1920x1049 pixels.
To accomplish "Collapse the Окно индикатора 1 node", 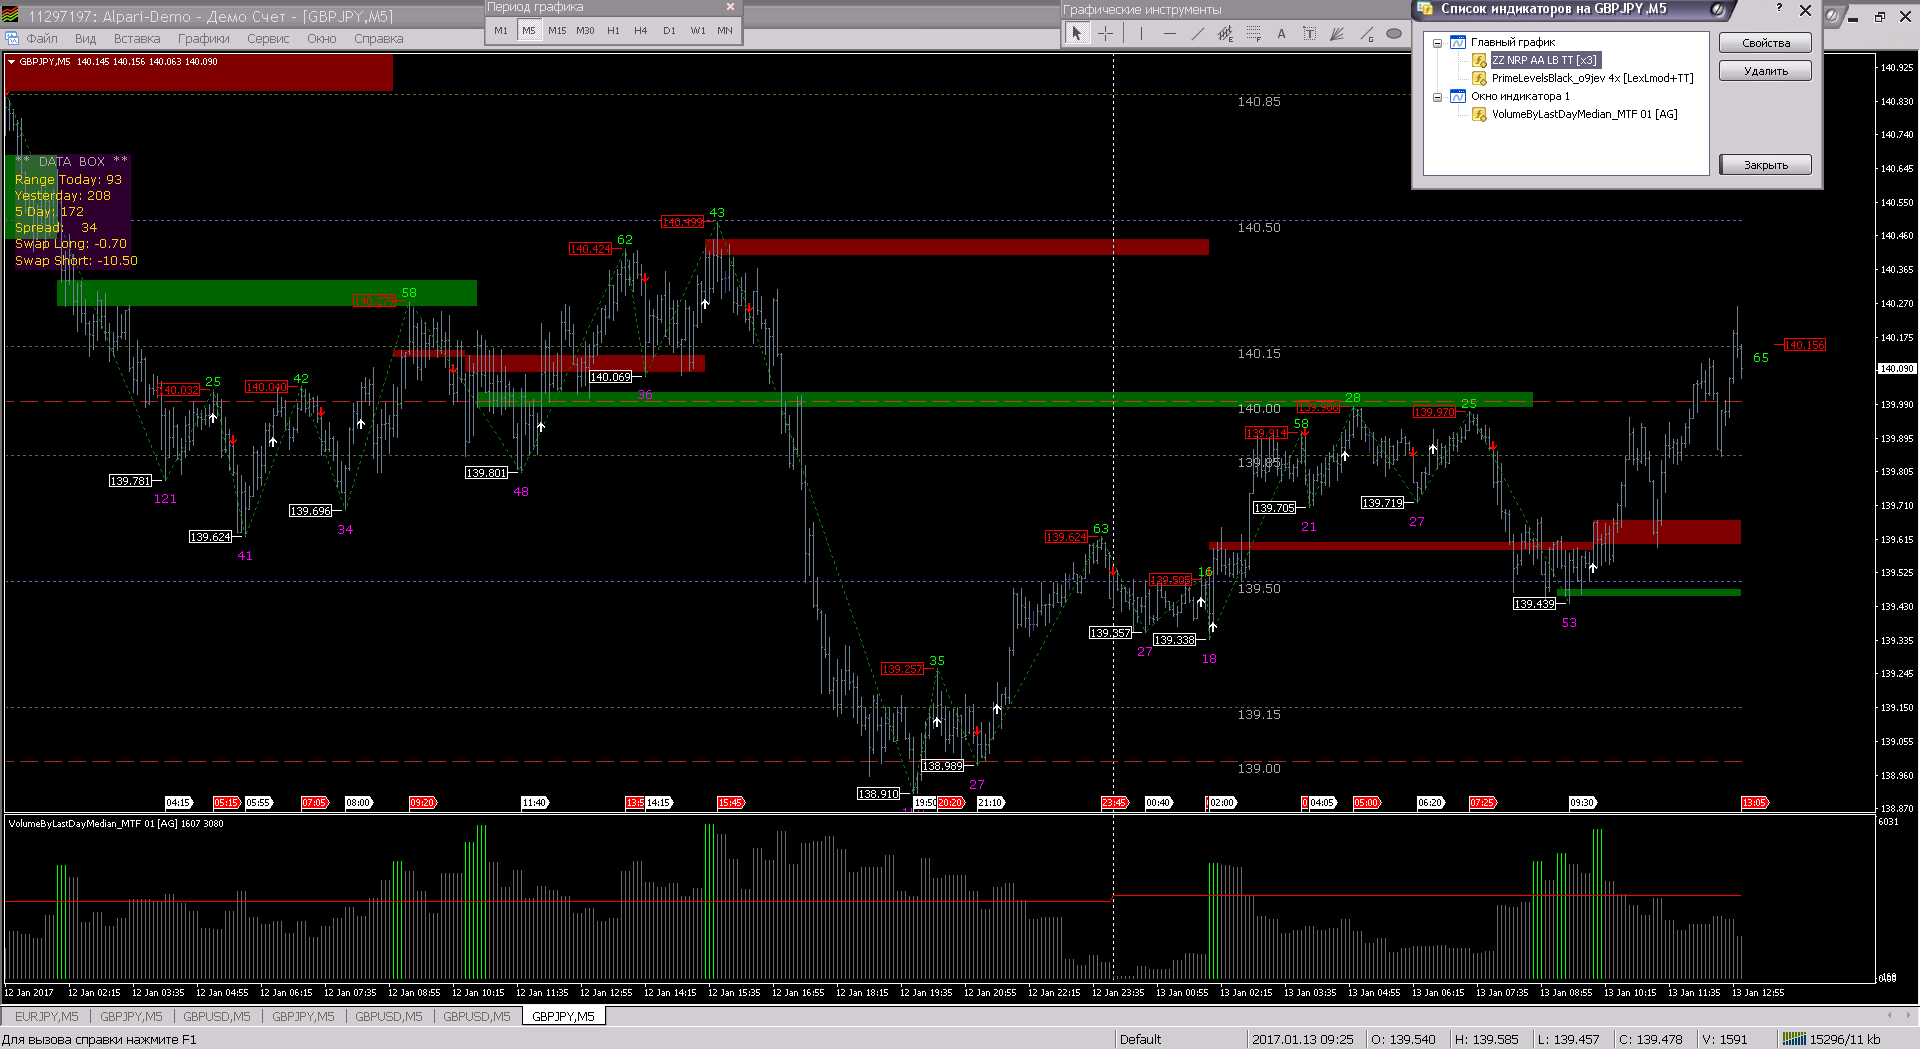I will pyautogui.click(x=1438, y=97).
